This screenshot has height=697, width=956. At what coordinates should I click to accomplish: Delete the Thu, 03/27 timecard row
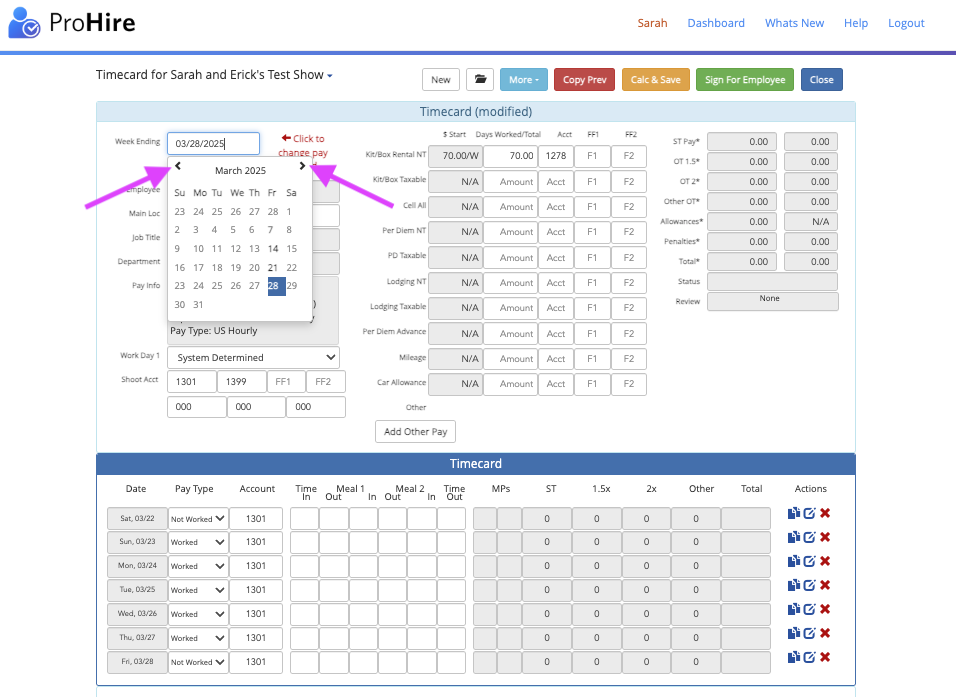(x=825, y=633)
